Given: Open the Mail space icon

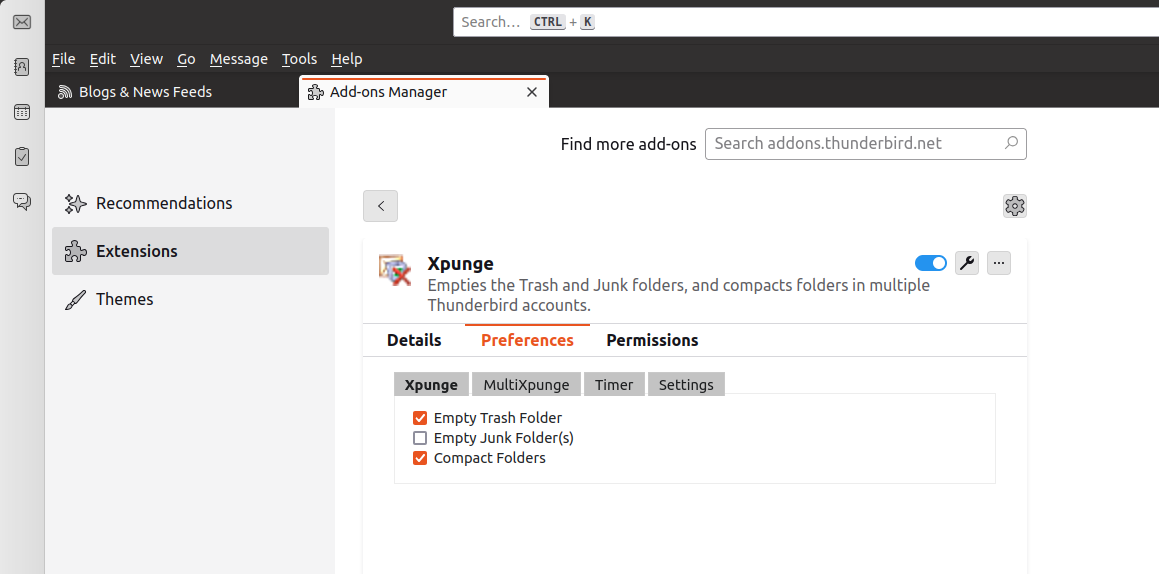Looking at the screenshot, I should point(22,22).
